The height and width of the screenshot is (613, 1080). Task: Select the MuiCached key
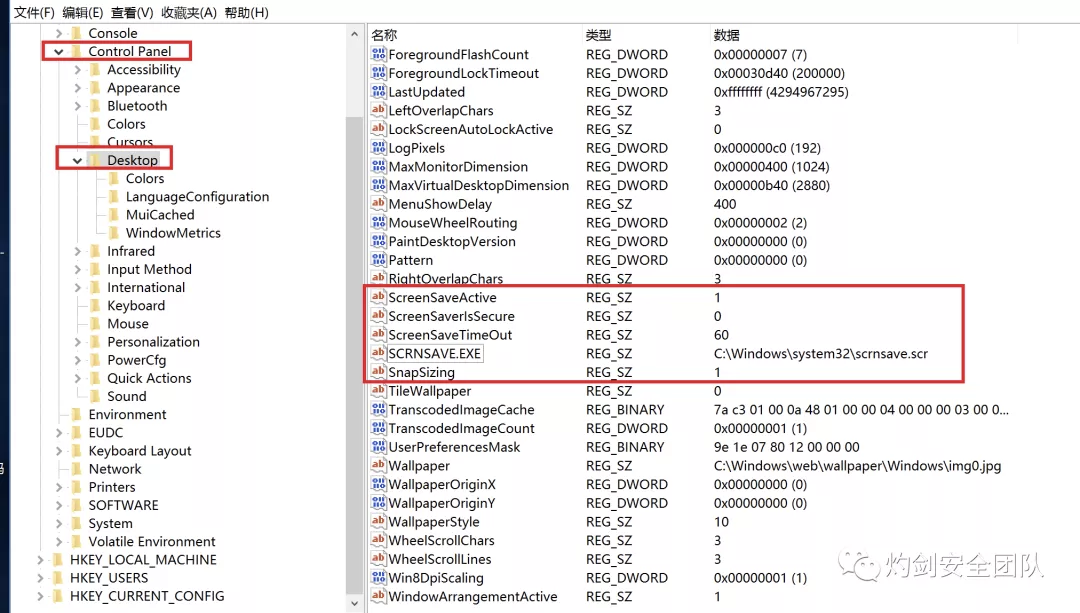tap(160, 215)
